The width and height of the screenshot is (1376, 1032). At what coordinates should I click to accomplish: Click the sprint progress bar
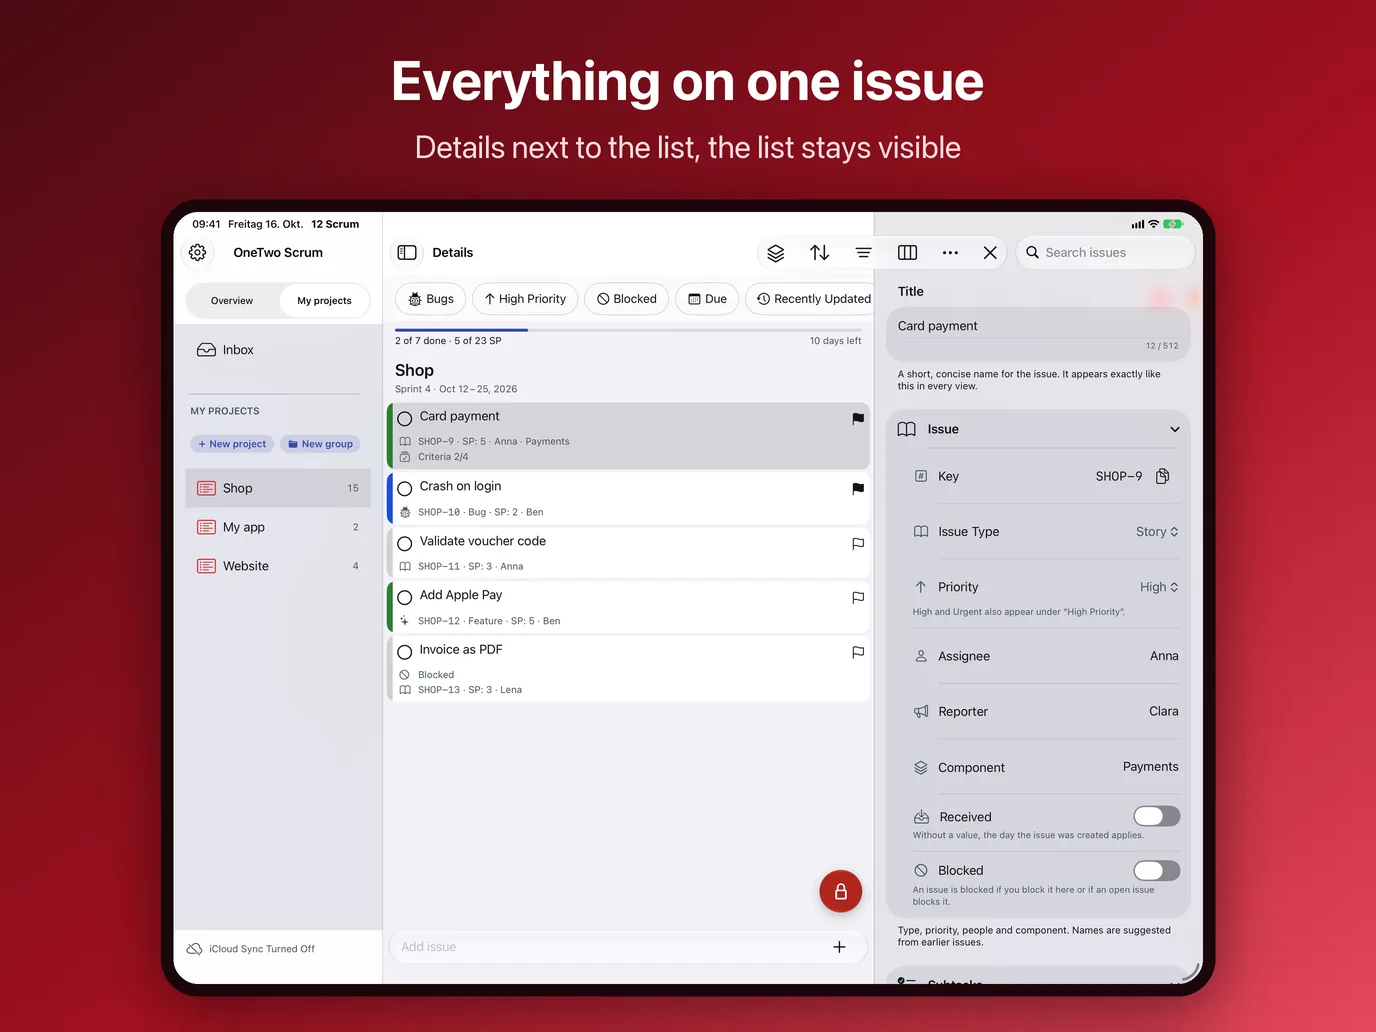tap(628, 329)
